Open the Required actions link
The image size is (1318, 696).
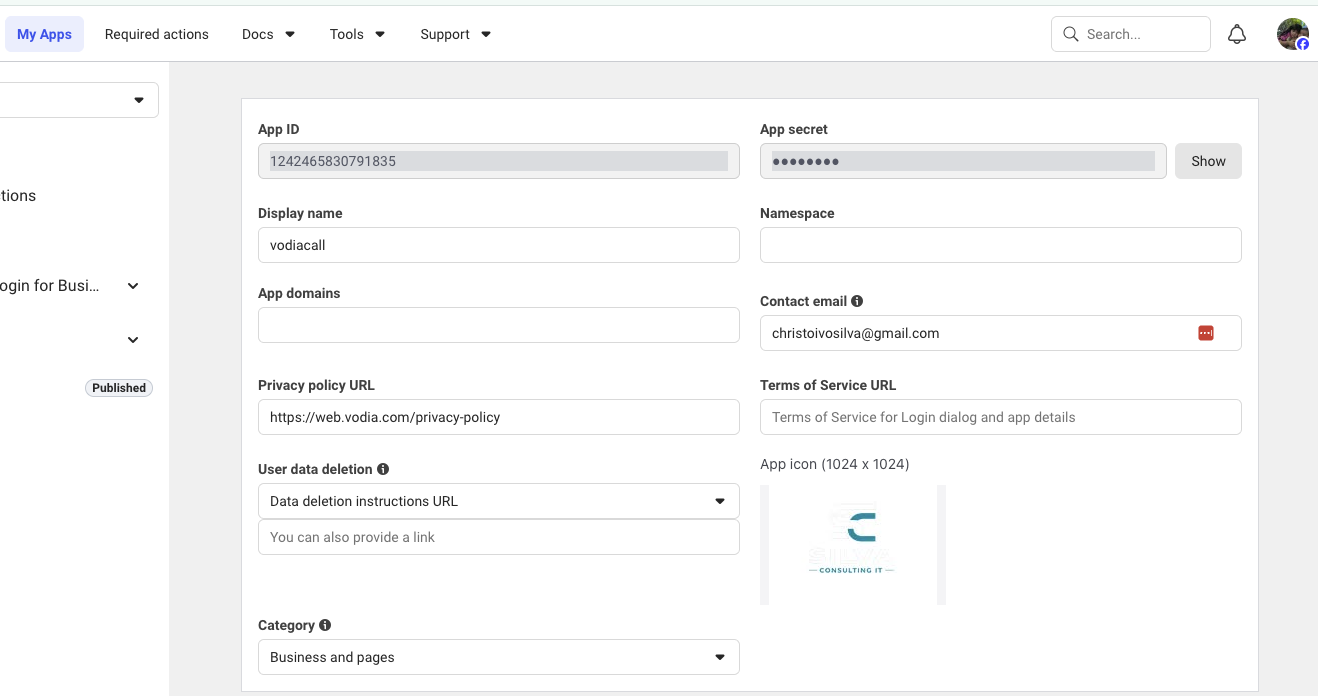click(x=157, y=34)
